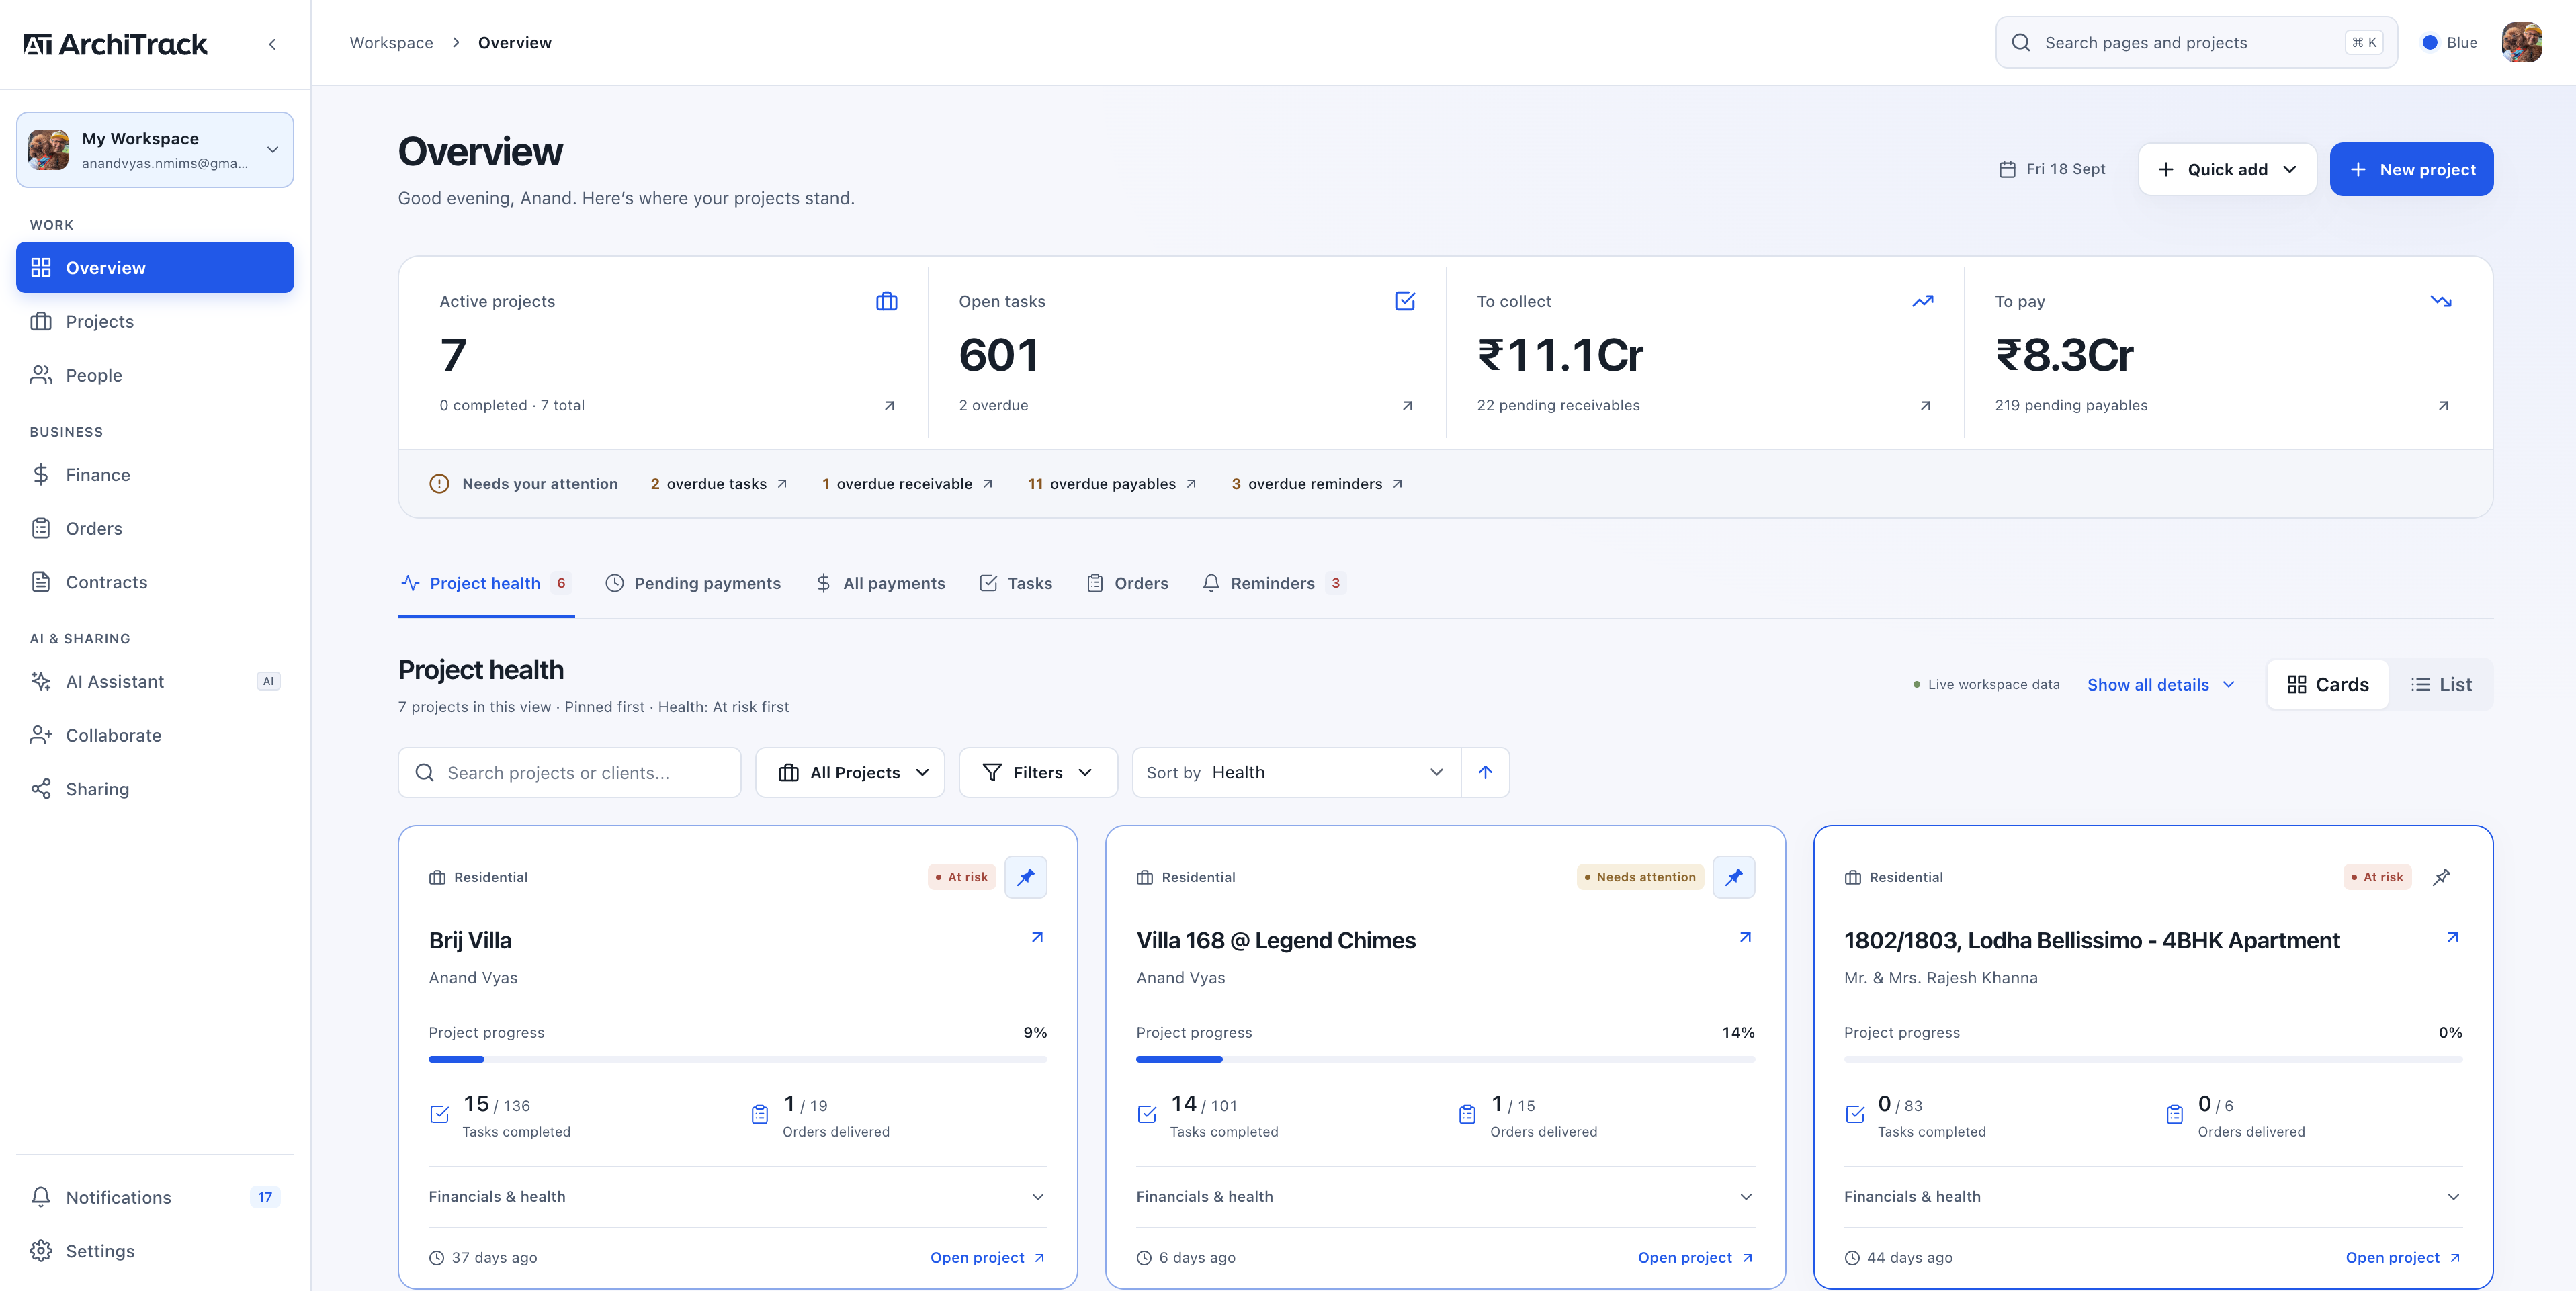Click the Settings gear icon
Screen dimensions: 2576x1291
click(41, 1251)
